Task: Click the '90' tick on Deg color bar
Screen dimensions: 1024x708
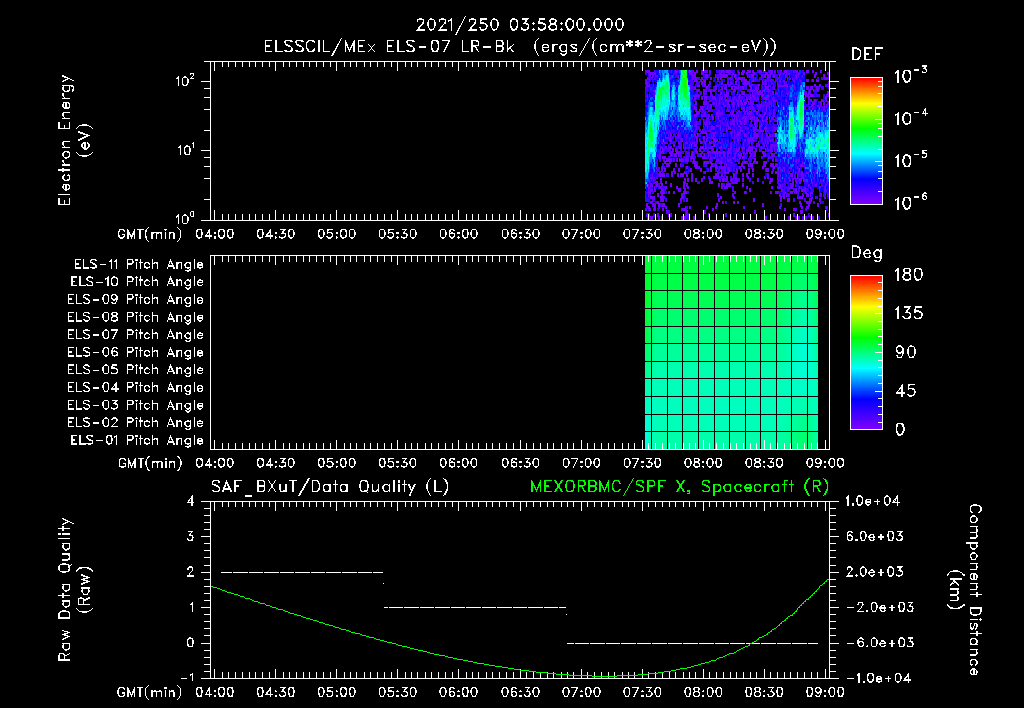Action: [x=906, y=353]
